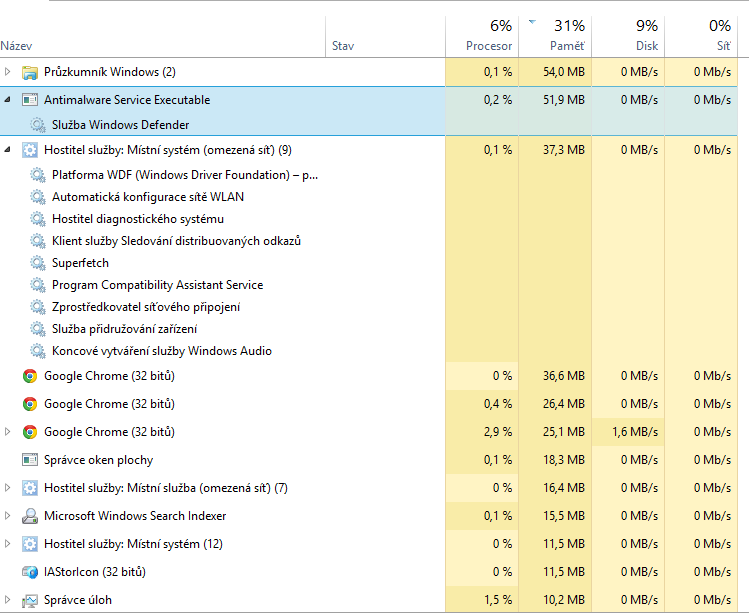
Task: Sort the list by Název column
Action: coord(16,46)
